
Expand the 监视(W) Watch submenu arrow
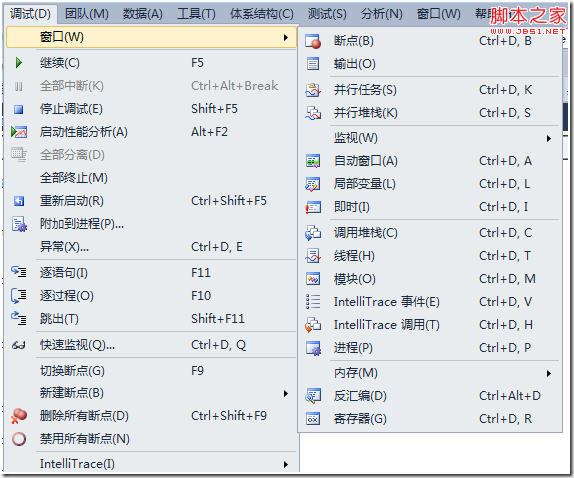pos(549,138)
